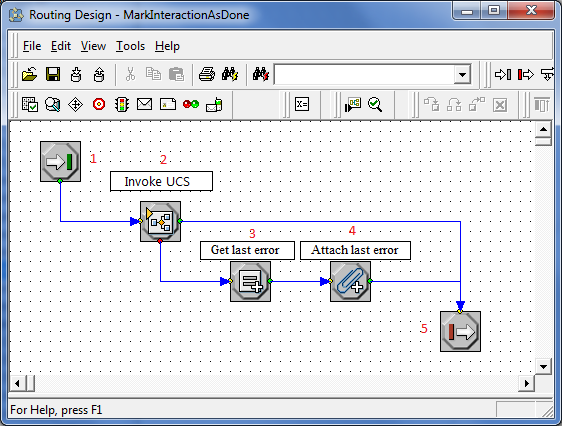Viewport: 562px width, 426px height.
Task: Open the View menu
Action: [x=93, y=46]
